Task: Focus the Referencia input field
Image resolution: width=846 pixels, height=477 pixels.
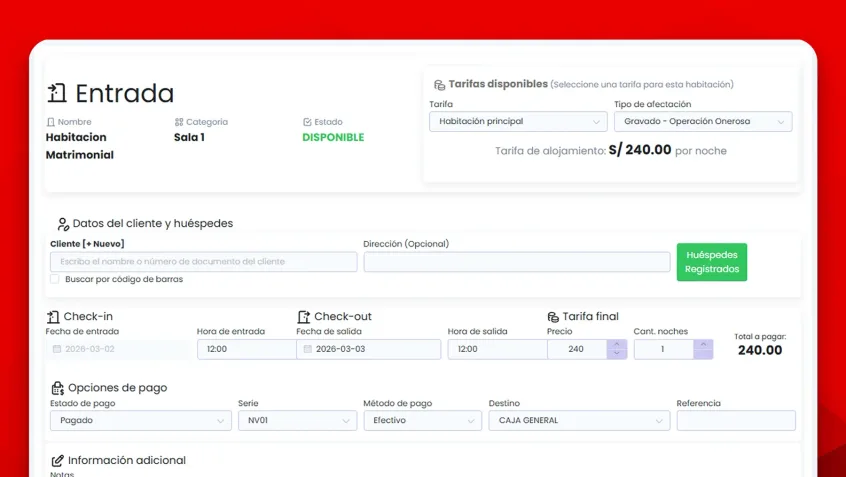Action: 736,420
